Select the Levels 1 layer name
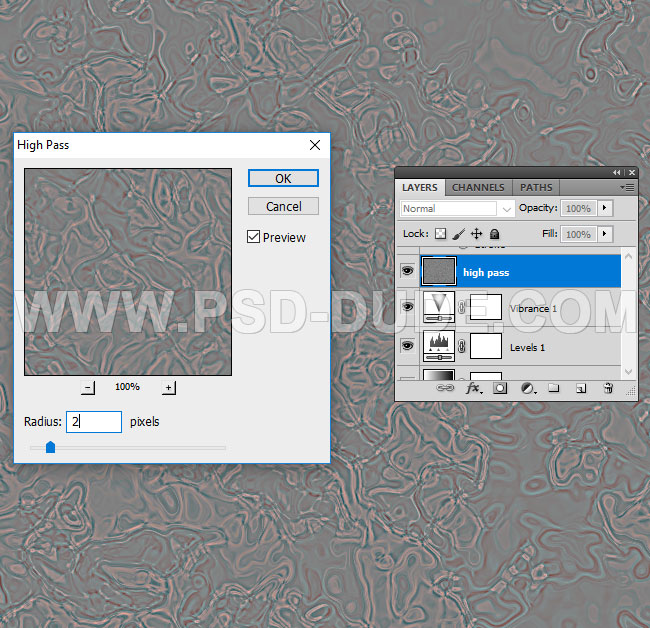This screenshot has height=628, width=650. coord(527,348)
